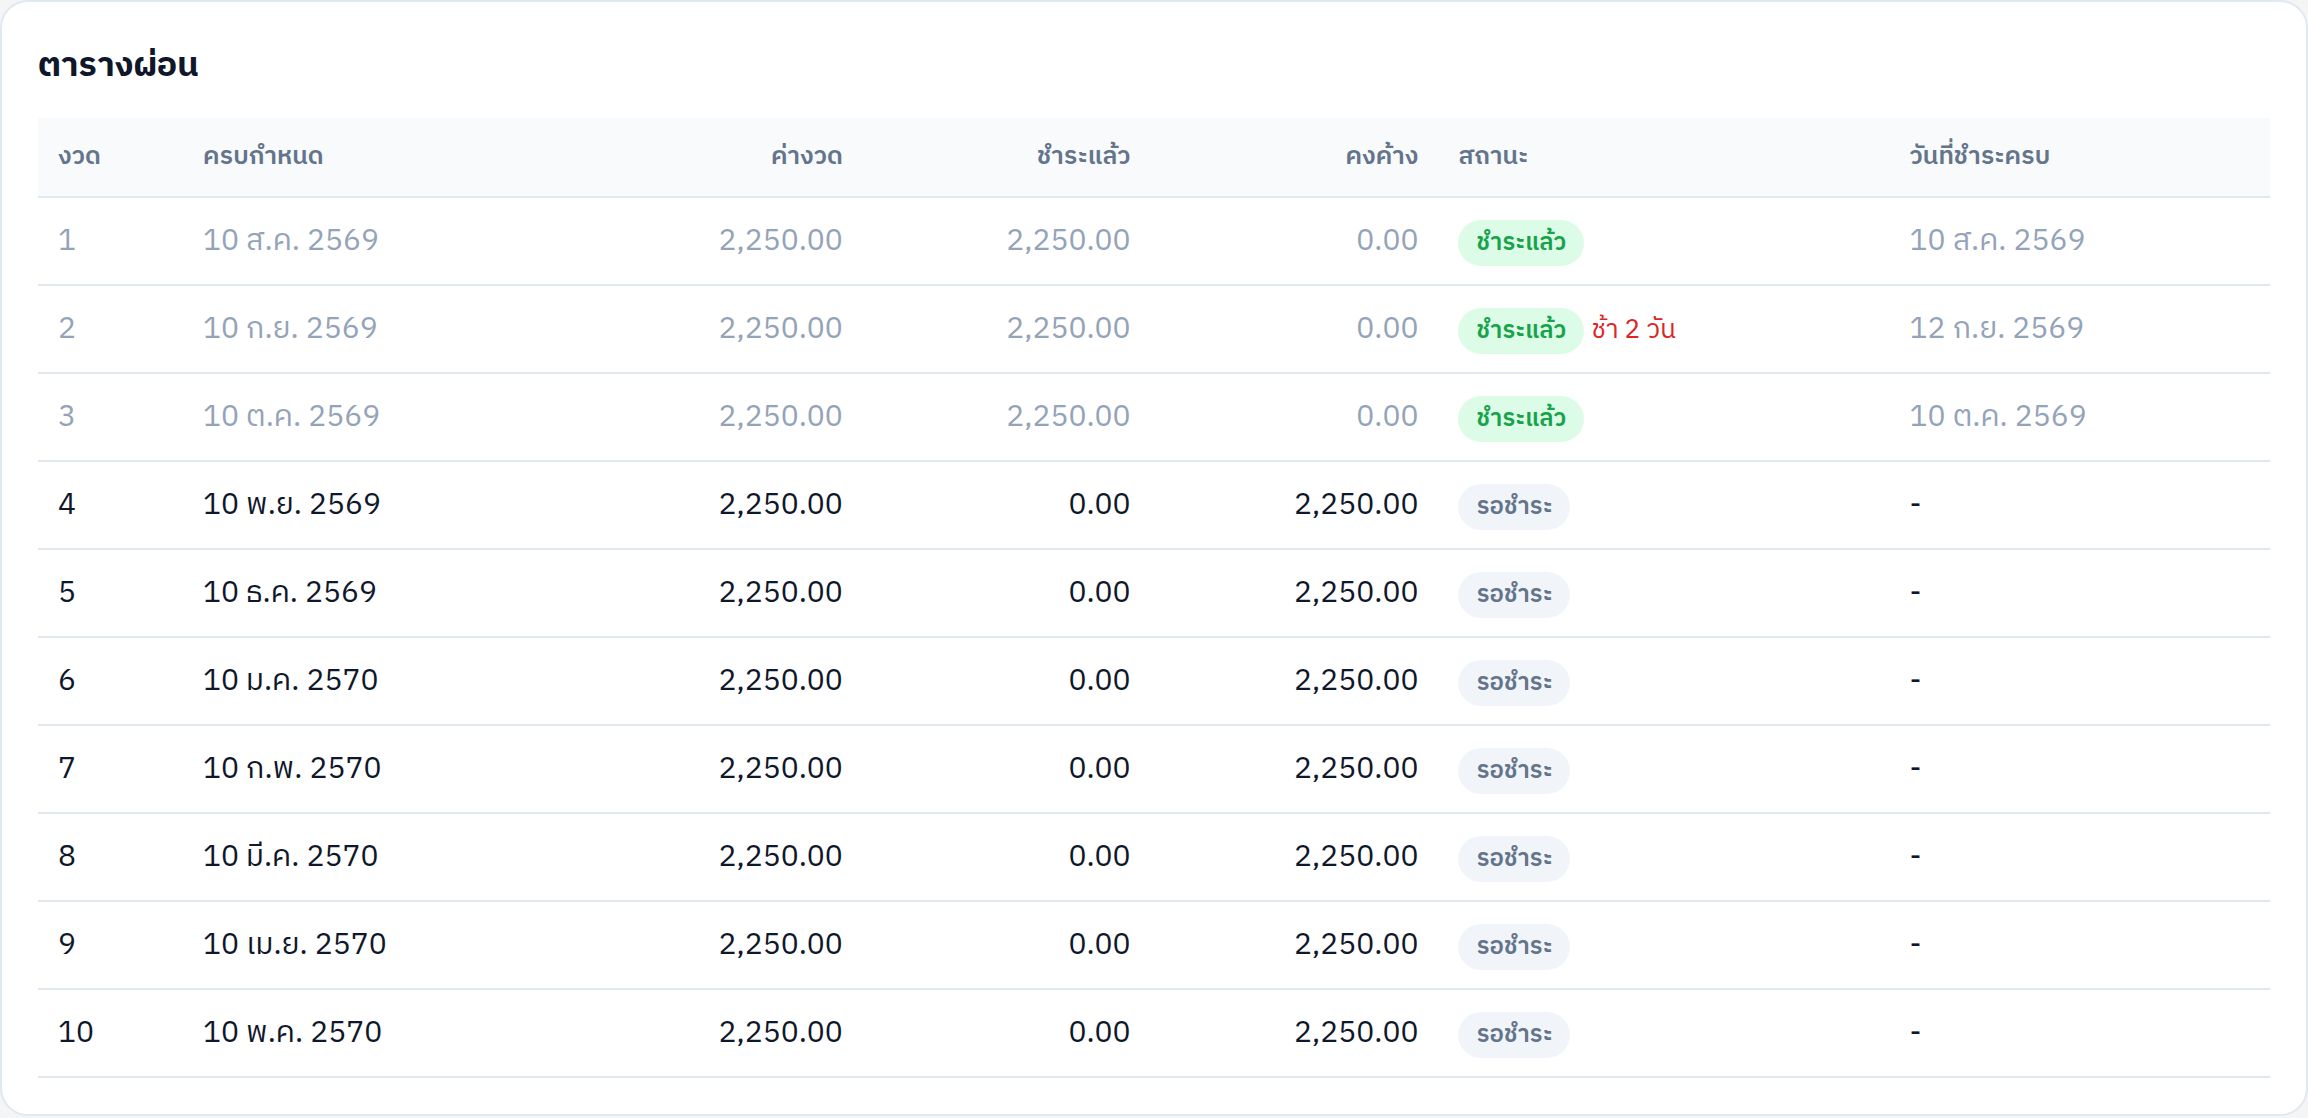Click the สถานะ column header
Viewport: 2308px width, 1118px height.
coord(1493,156)
